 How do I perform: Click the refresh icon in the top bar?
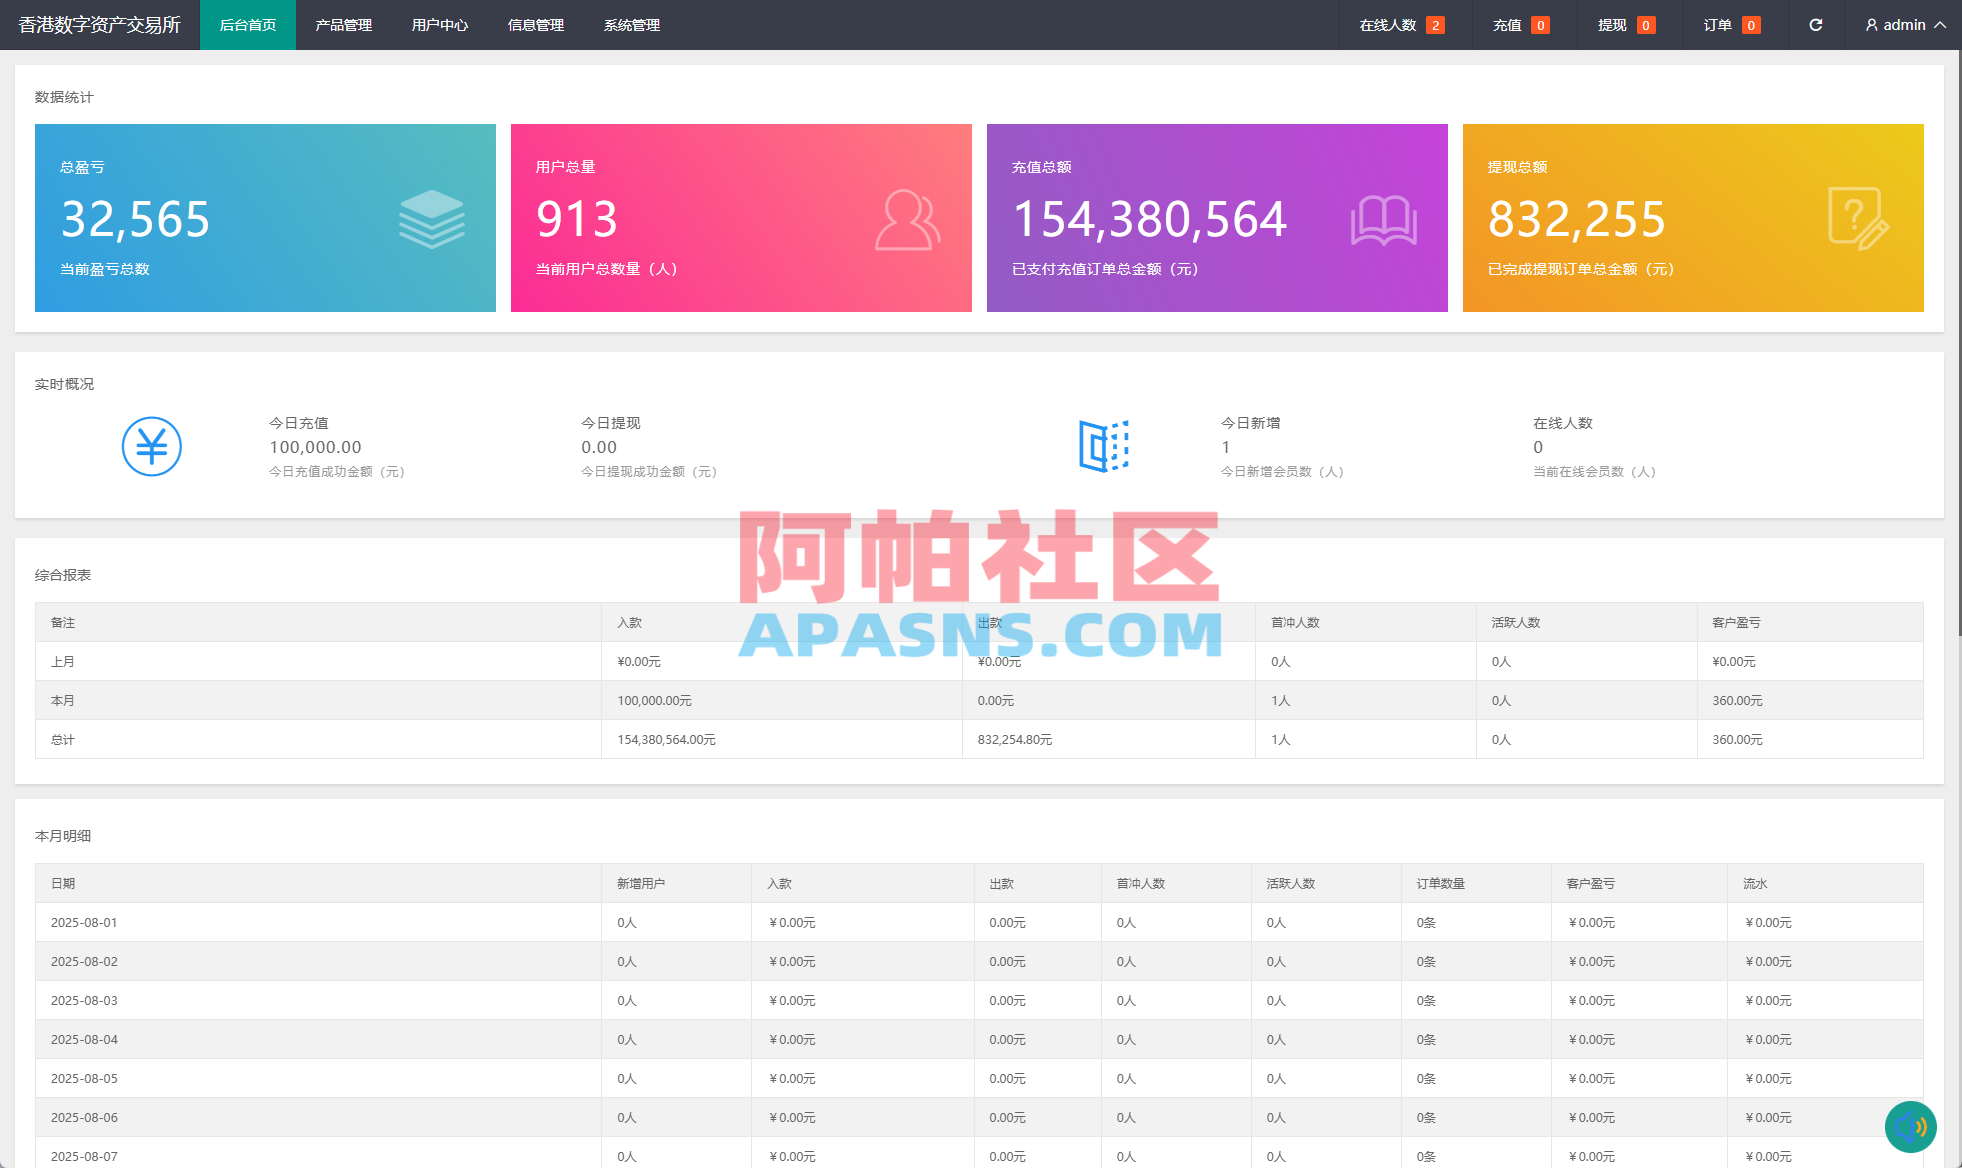coord(1815,25)
